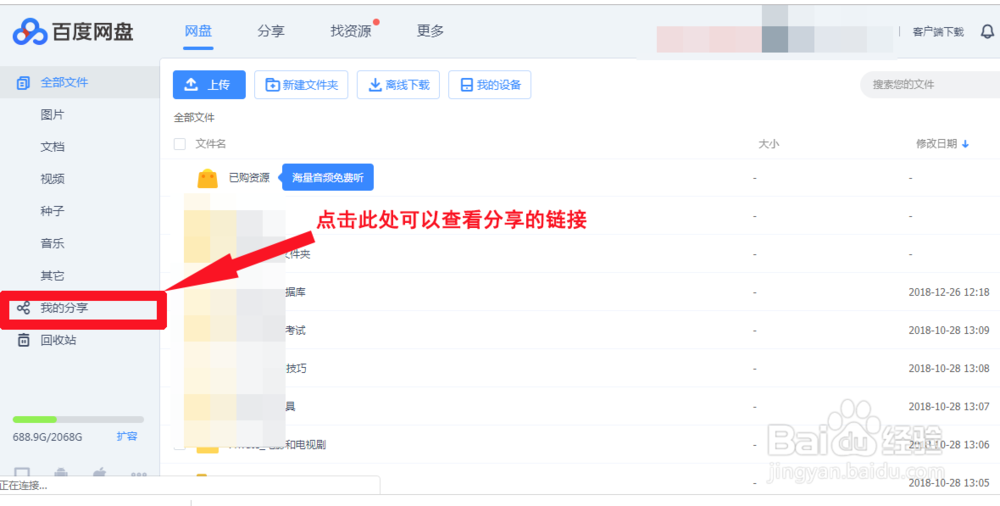Show 其它 category files
The height and width of the screenshot is (506, 1000).
(52, 276)
